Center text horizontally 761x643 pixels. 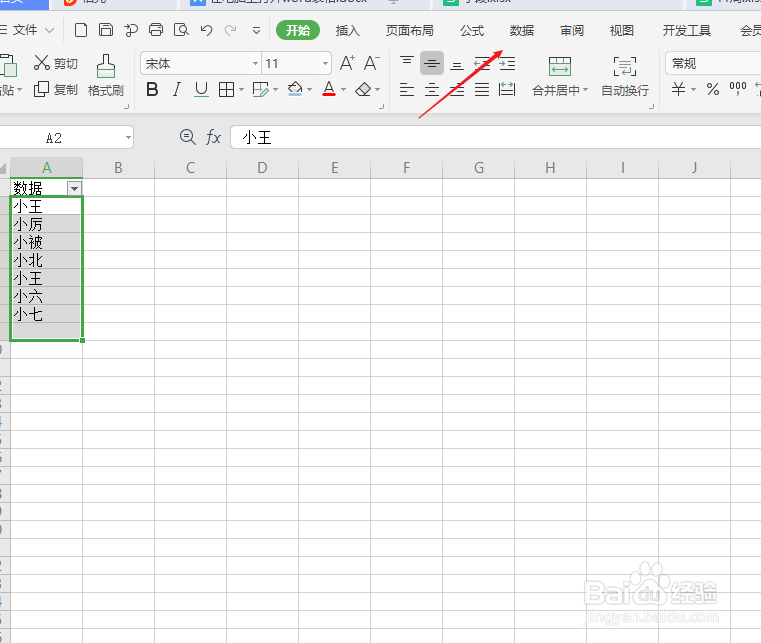pyautogui.click(x=431, y=89)
